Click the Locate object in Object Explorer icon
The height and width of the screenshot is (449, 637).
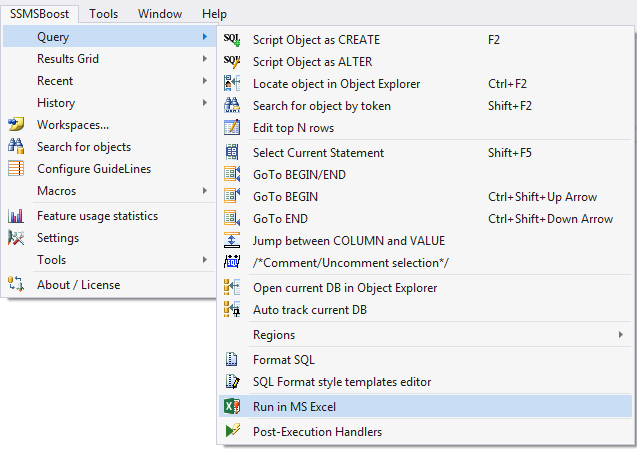[232, 84]
